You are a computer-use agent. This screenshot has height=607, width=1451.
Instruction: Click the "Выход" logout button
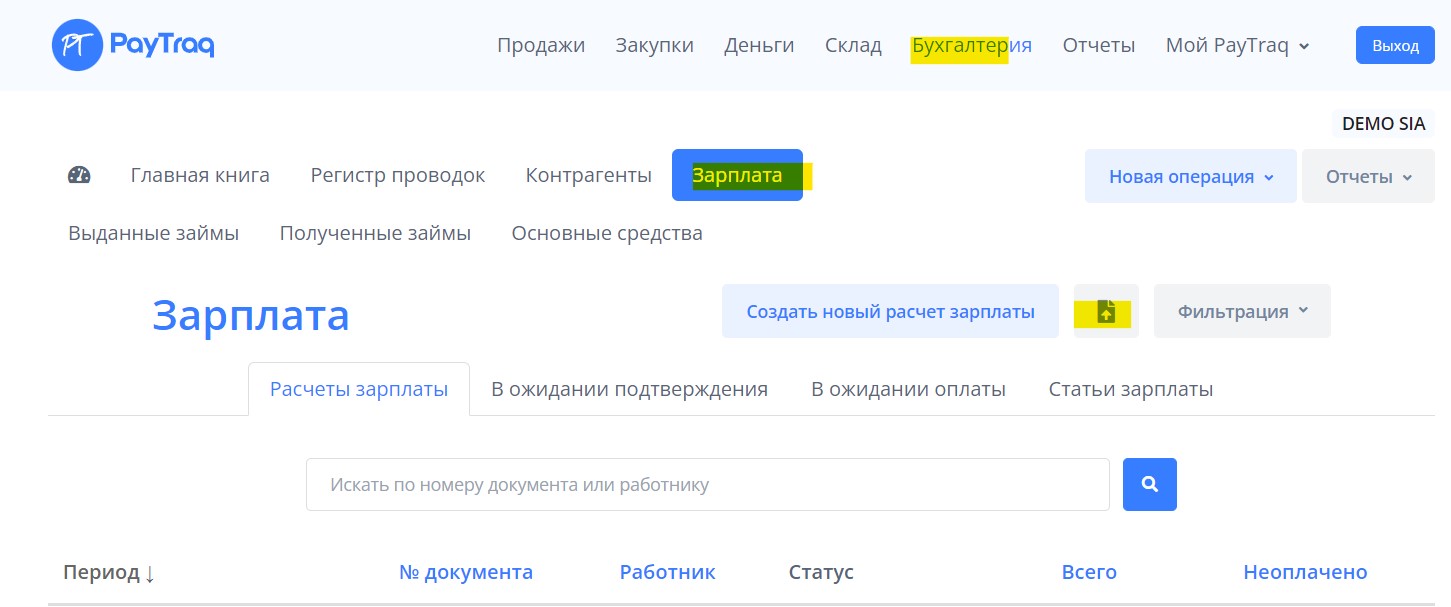click(x=1395, y=45)
